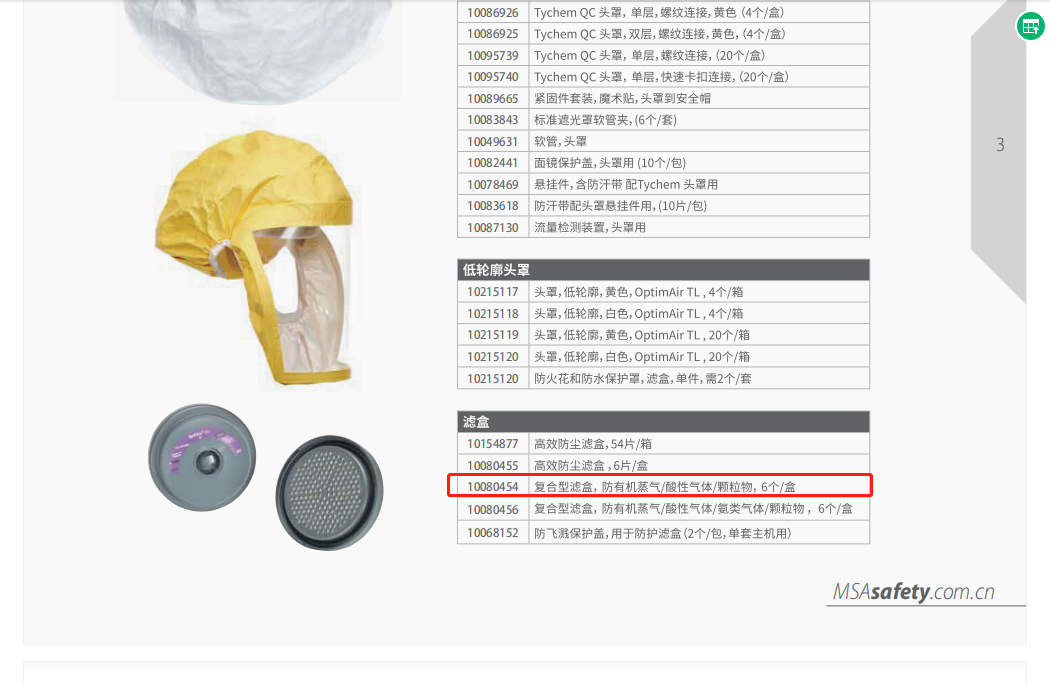Select the 10049631 软管 头罩 row
Screen dimensions: 1050x686
[x=664, y=141]
